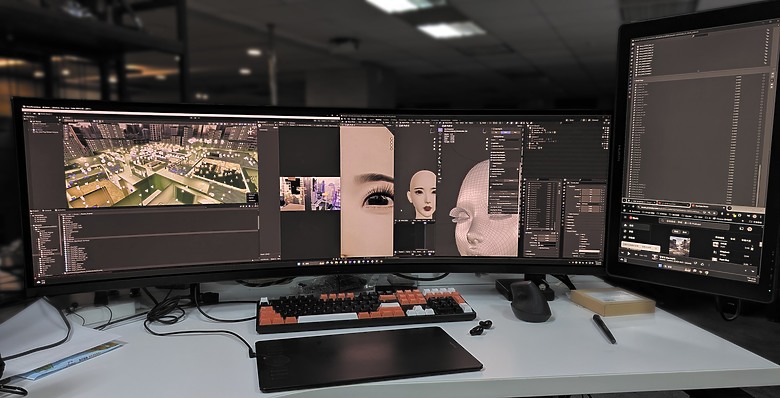Viewport: 780px width, 398px height.
Task: Focus the YouTube Music search bar
Action: click(x=694, y=224)
